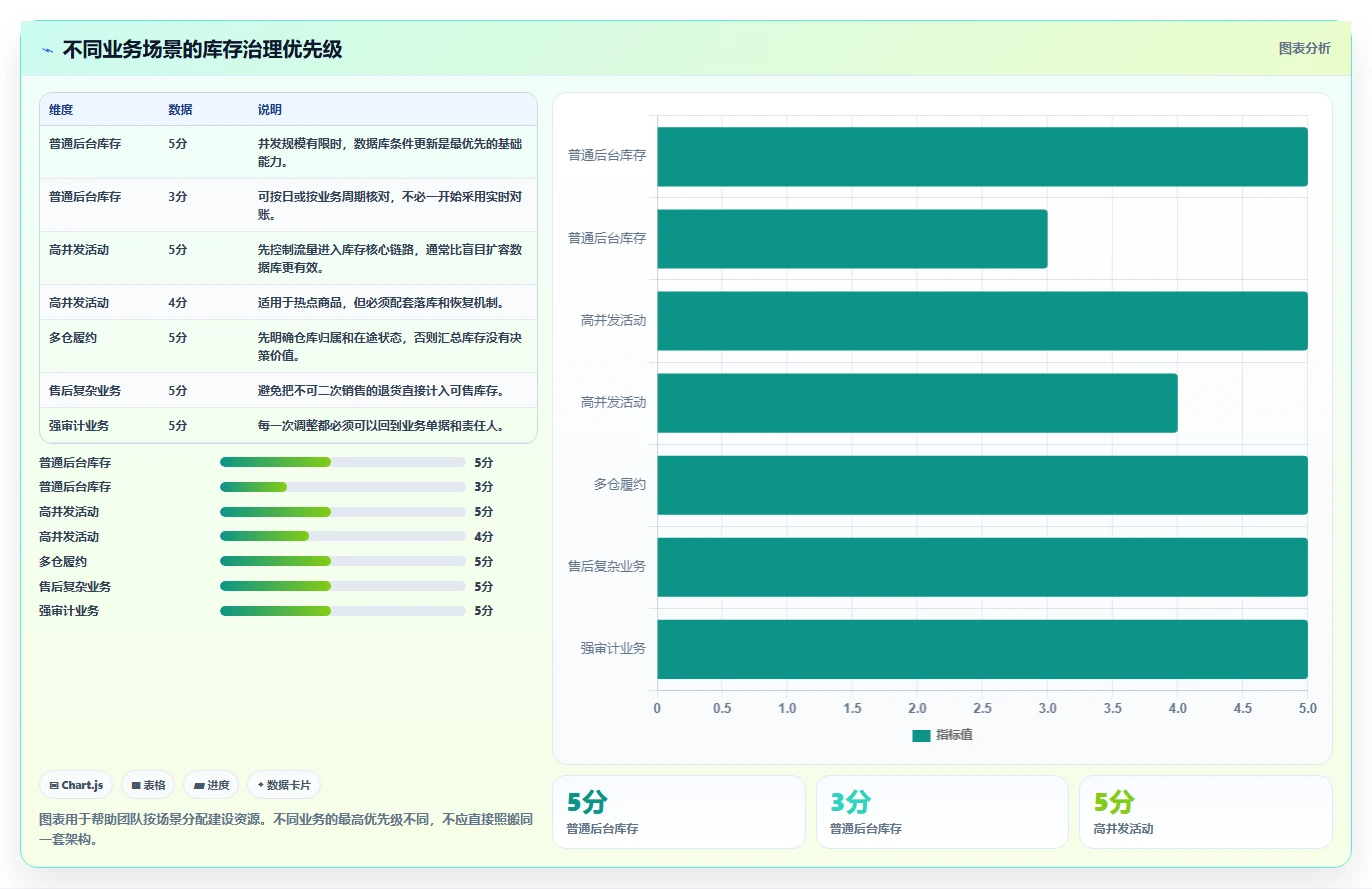Click the chart bar for 售后复杂业务
Viewport: 1372px width, 889px height.
(x=982, y=567)
